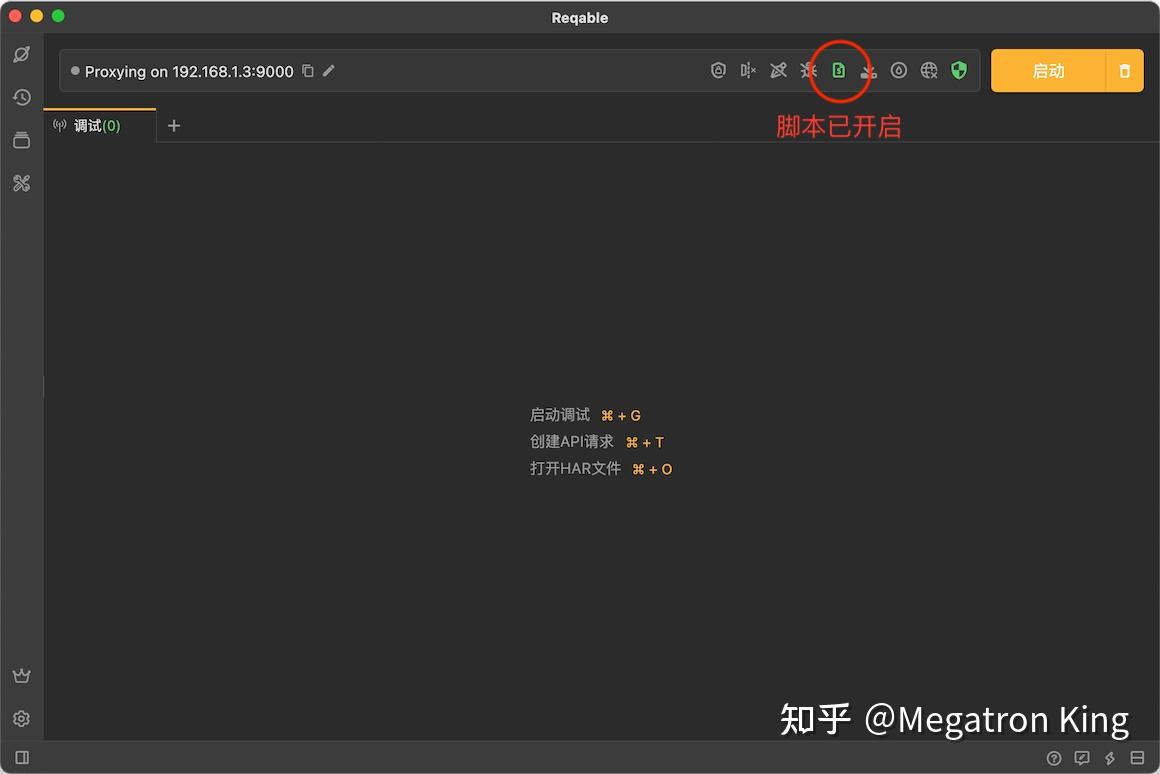Click the mirror icon next to script icon
This screenshot has height=774, width=1160.
[x=868, y=70]
